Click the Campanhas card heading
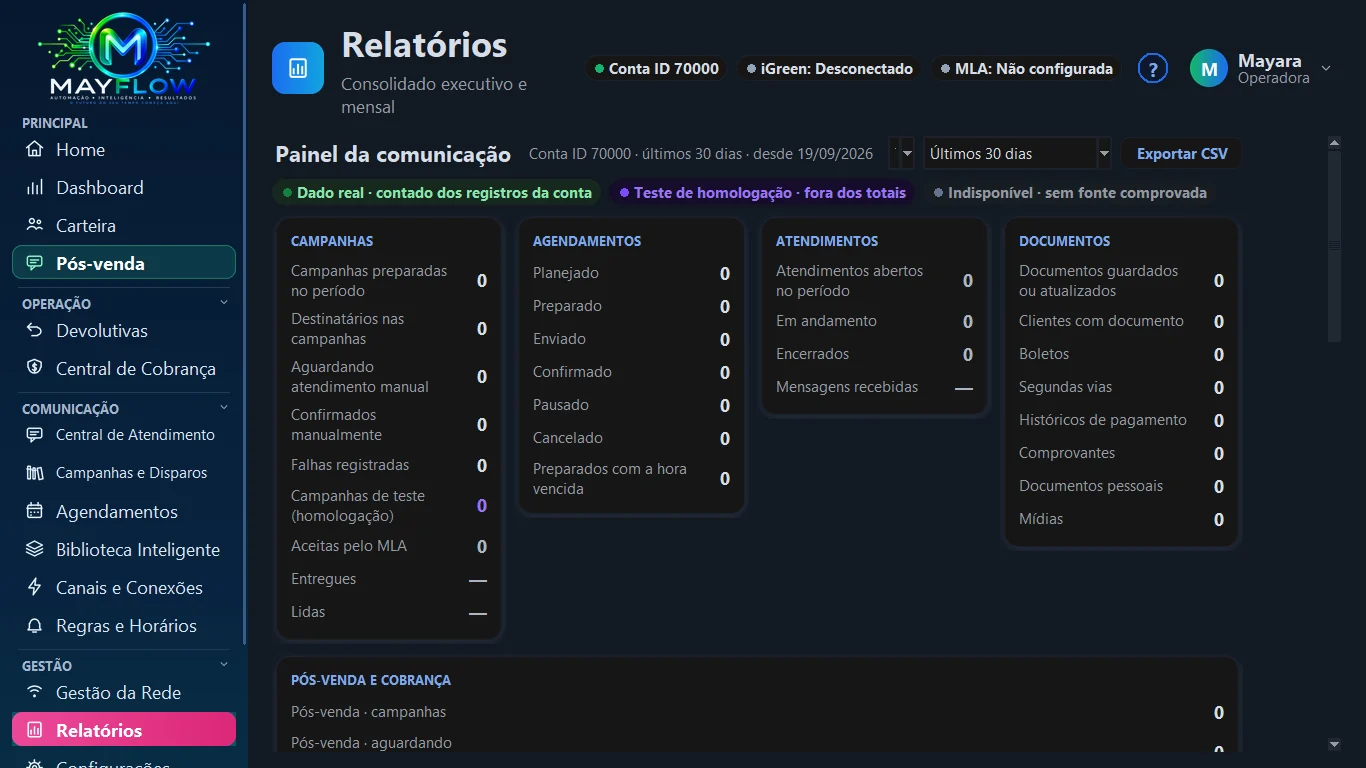Image resolution: width=1366 pixels, height=768 pixels. [332, 241]
